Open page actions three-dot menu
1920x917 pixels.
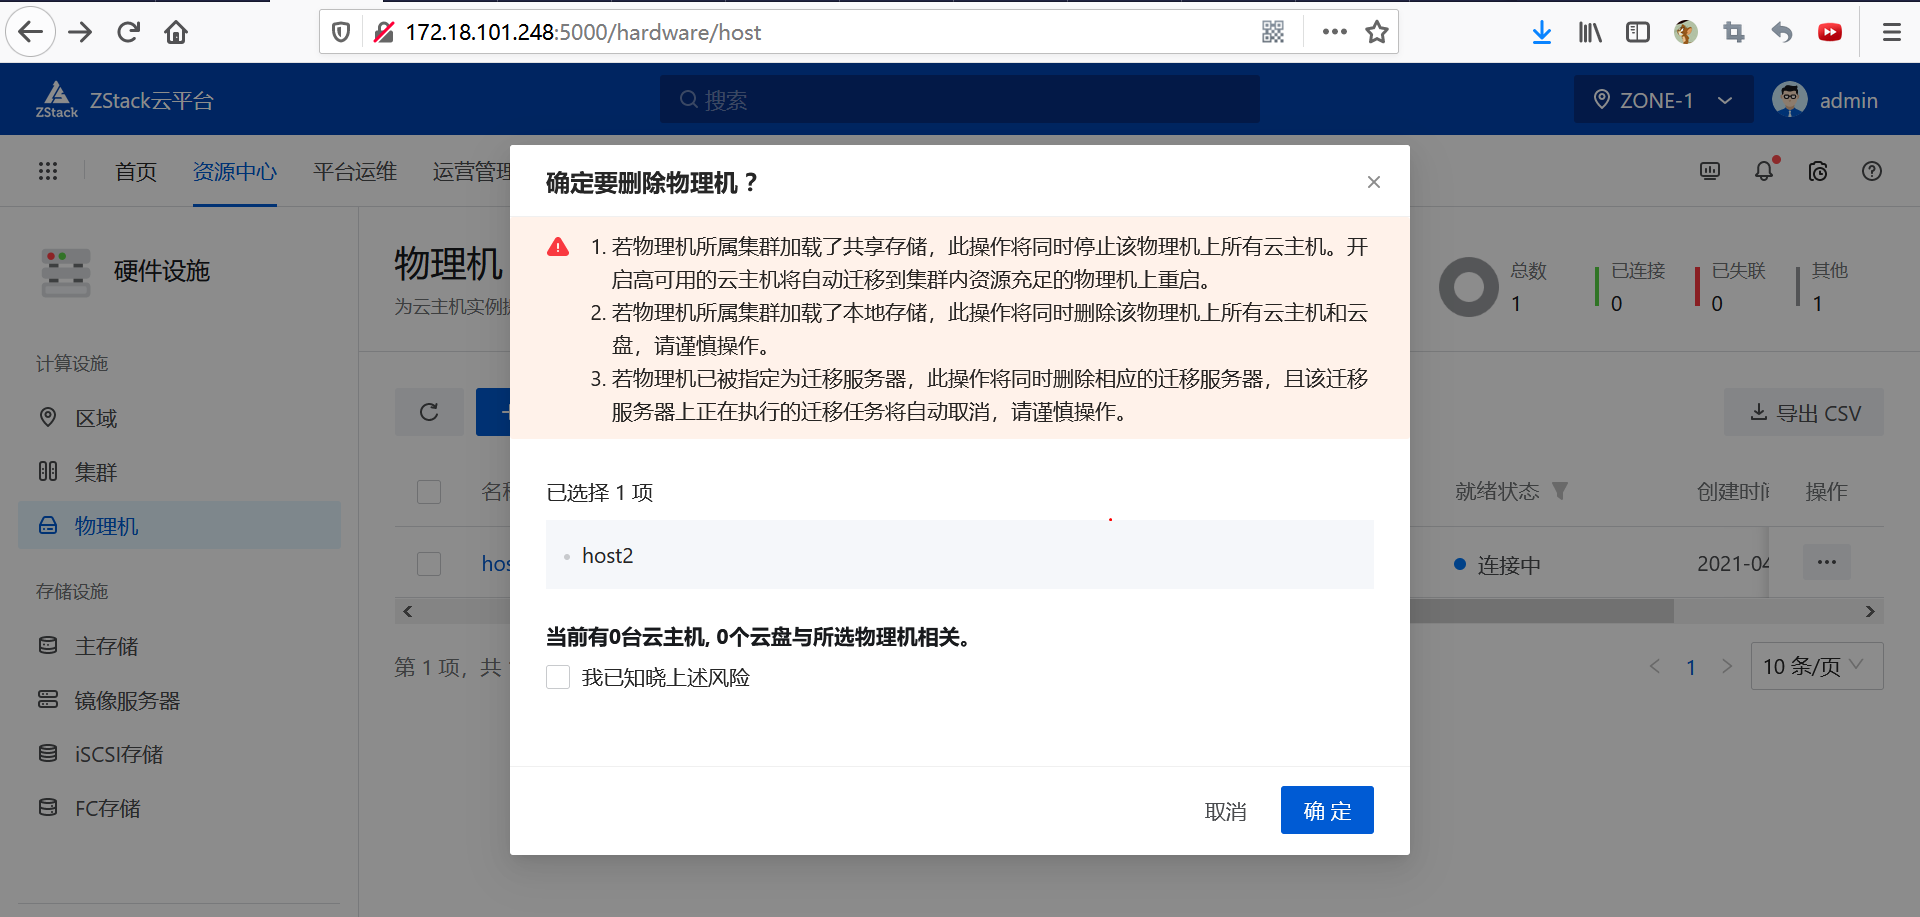pos(1334,32)
